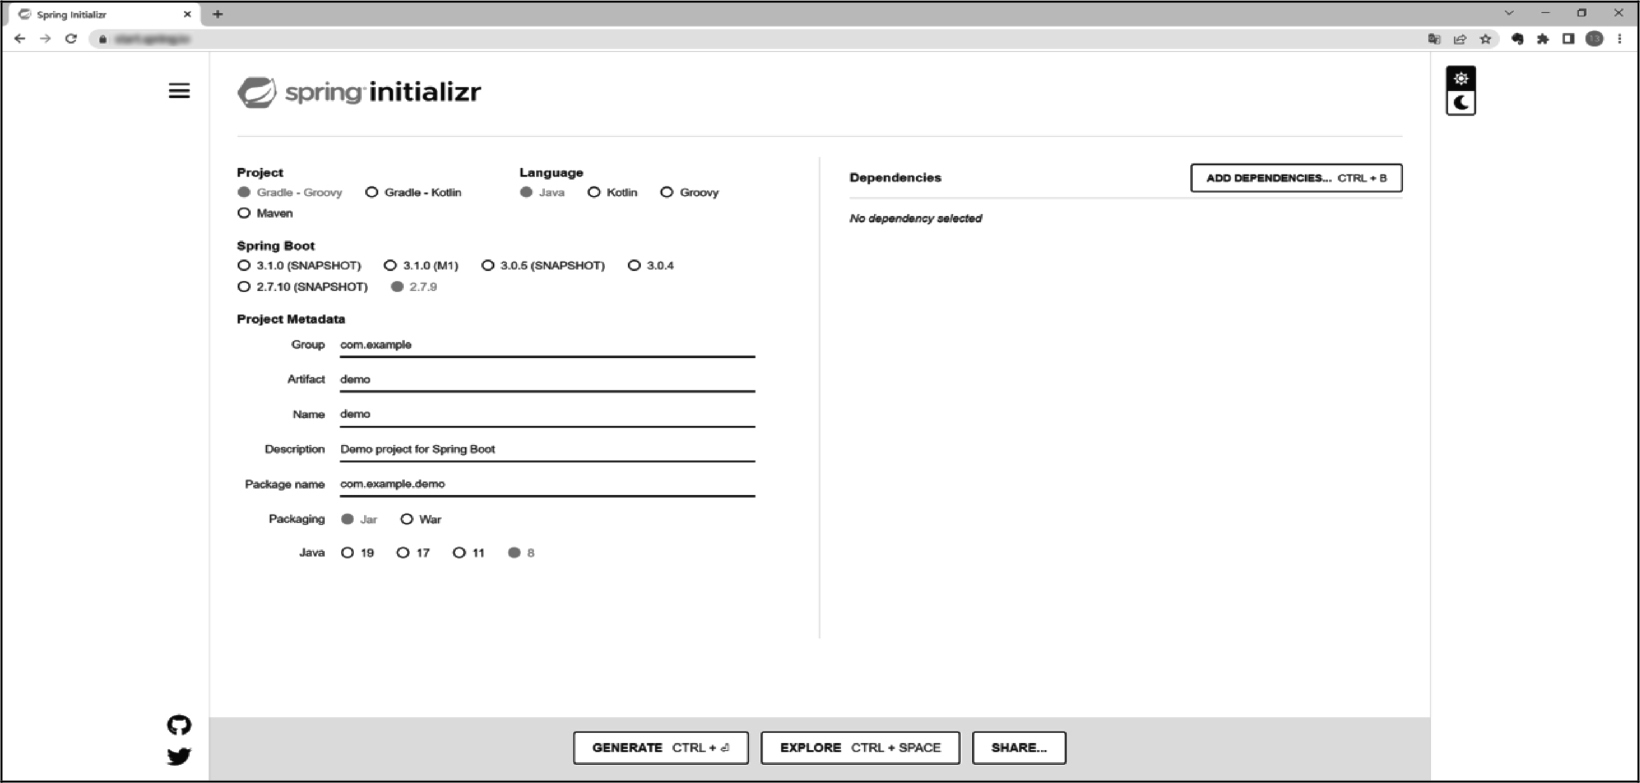Switch to light theme with sun icon
1640x783 pixels.
click(x=1461, y=78)
